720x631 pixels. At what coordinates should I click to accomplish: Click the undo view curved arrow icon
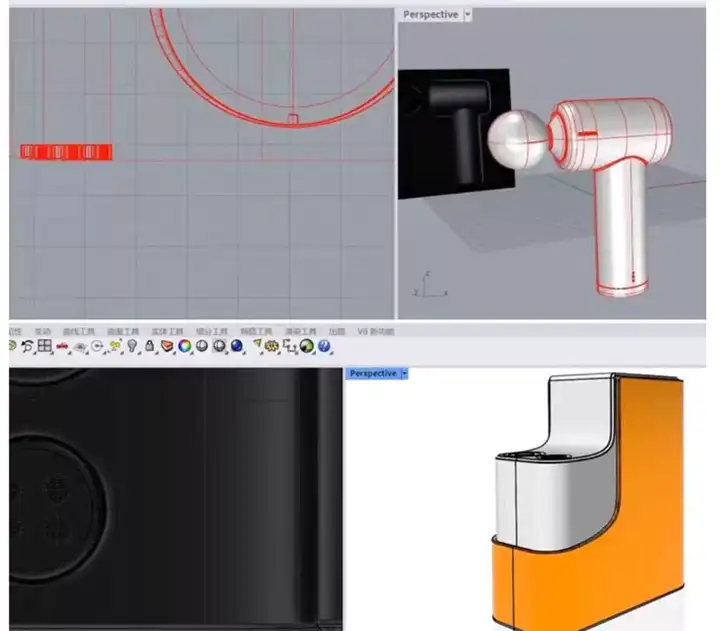pyautogui.click(x=27, y=346)
